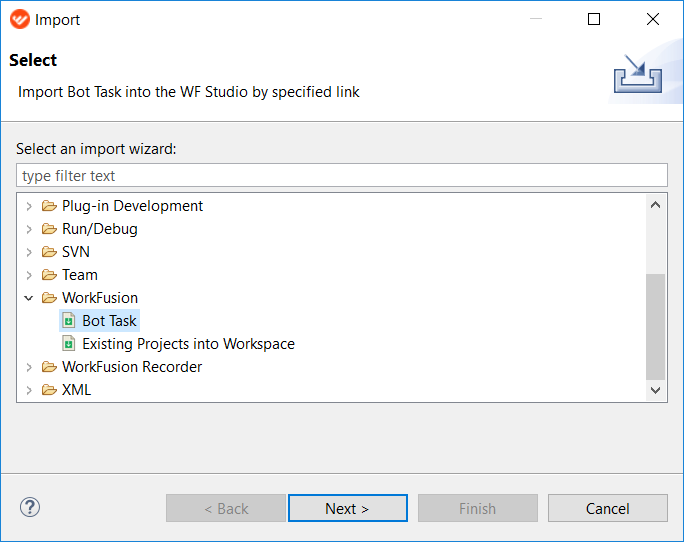Viewport: 684px width, 542px height.
Task: Click the Cancel button
Action: point(608,508)
